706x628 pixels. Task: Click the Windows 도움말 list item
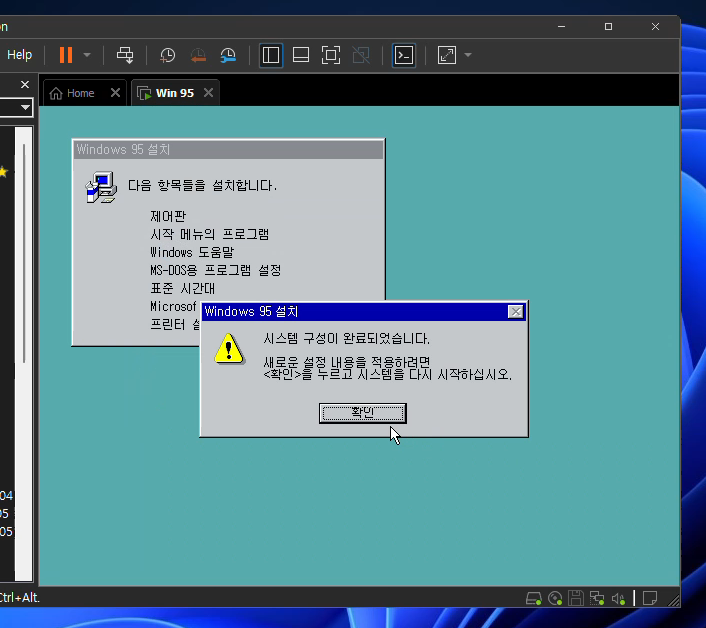coord(192,253)
